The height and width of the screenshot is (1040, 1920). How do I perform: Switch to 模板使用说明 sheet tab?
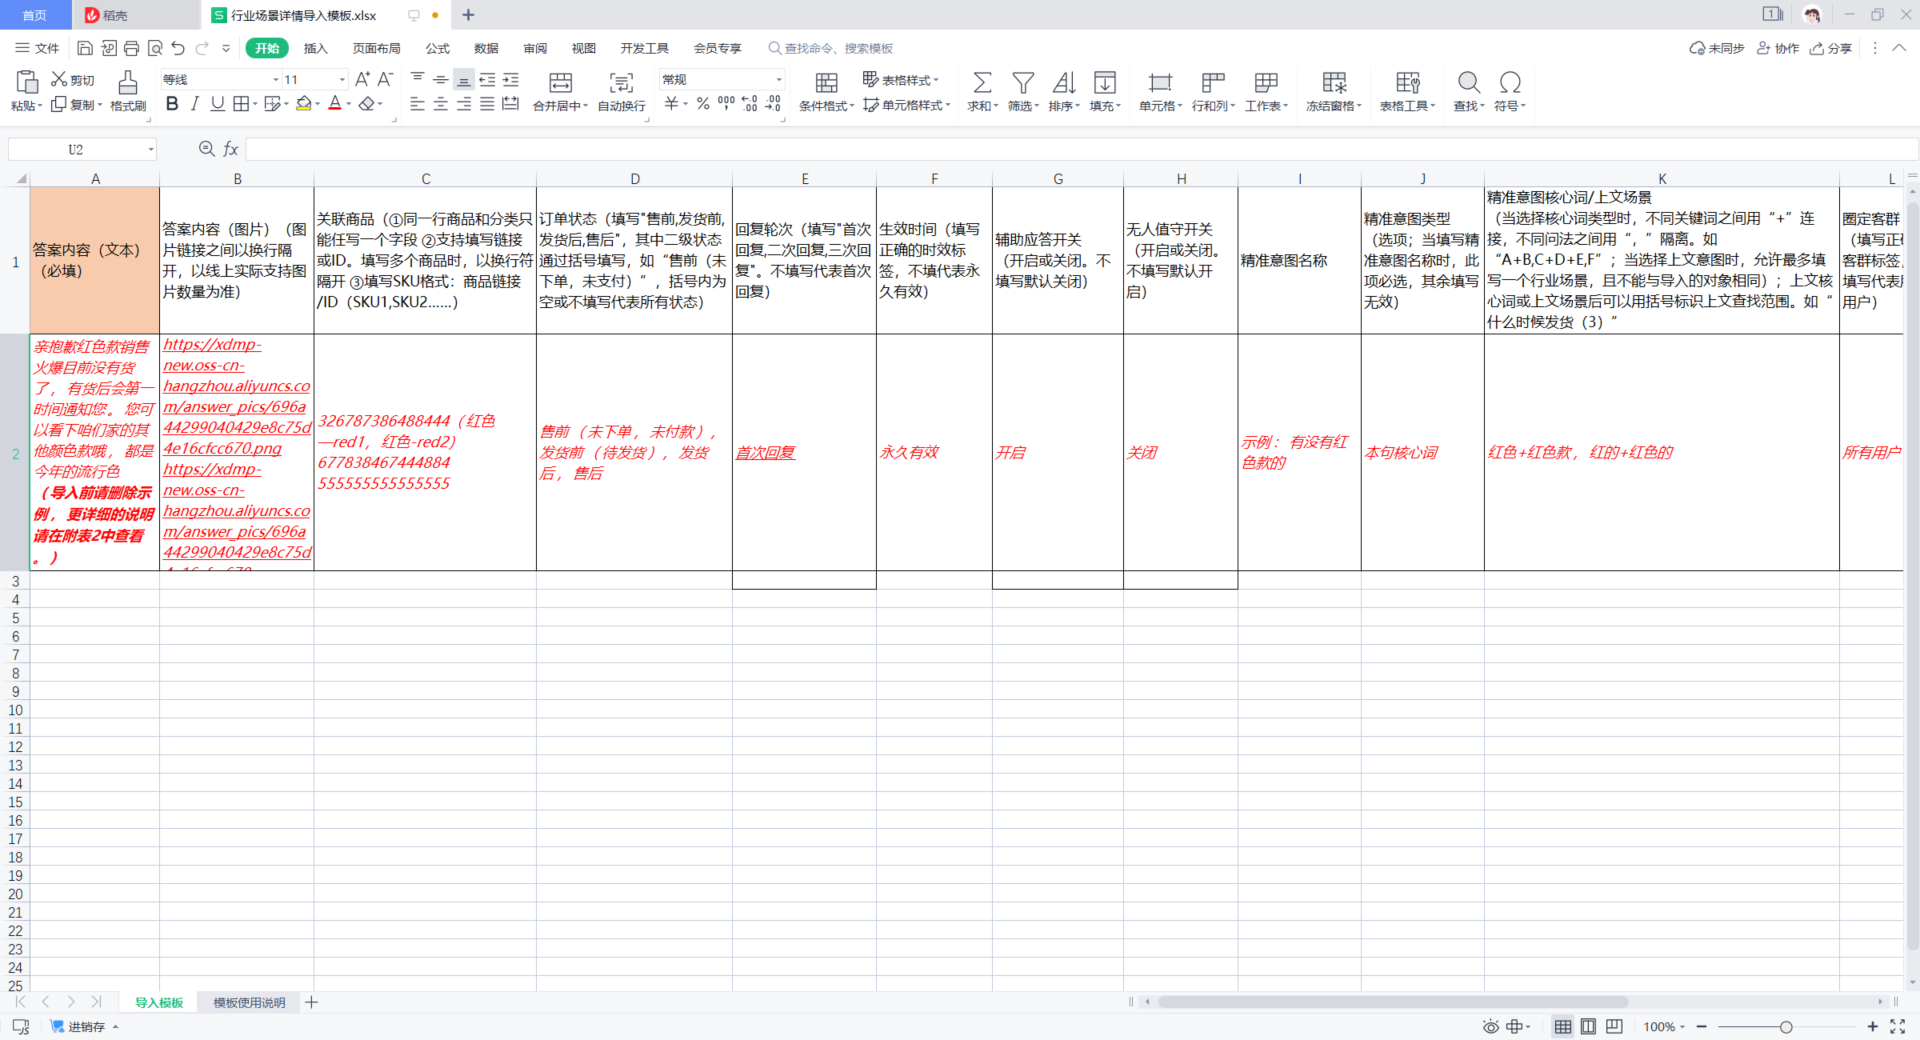coord(249,1002)
